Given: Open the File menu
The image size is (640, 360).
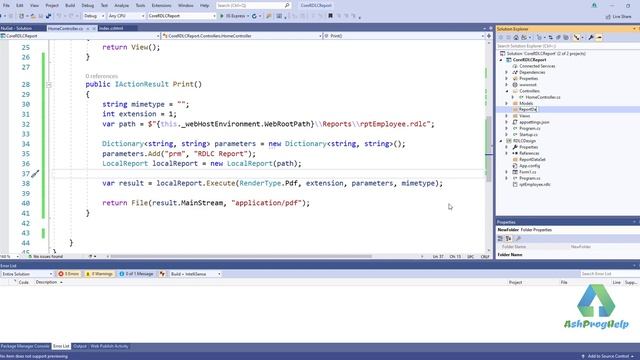Looking at the screenshot, I should (x=6, y=5).
